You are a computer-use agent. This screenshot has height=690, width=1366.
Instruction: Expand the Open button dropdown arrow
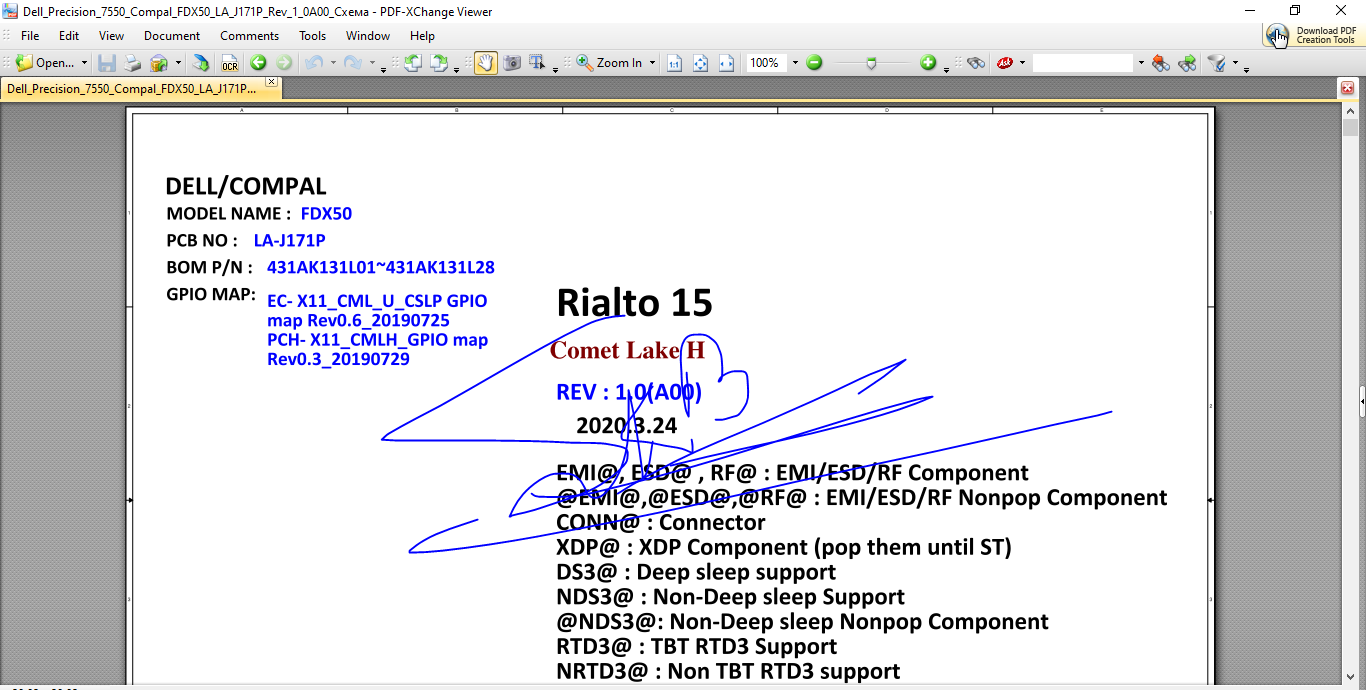coord(84,63)
